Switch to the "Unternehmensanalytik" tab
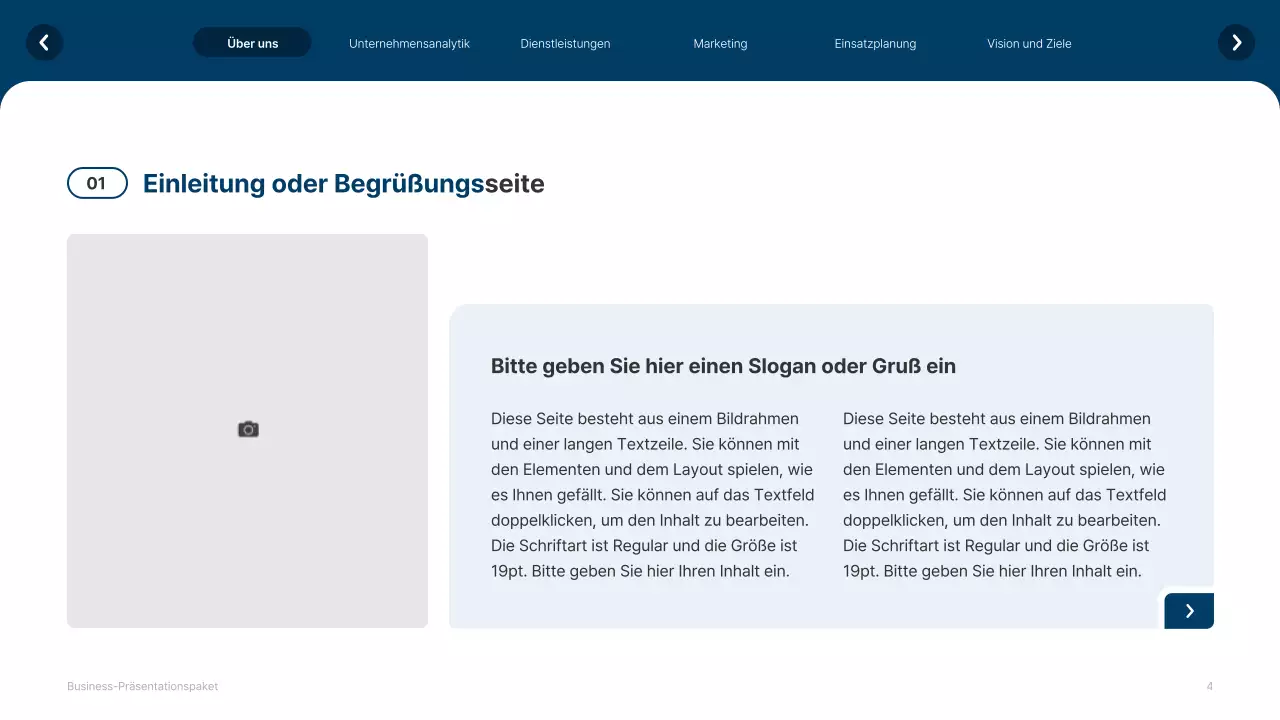 coord(409,43)
